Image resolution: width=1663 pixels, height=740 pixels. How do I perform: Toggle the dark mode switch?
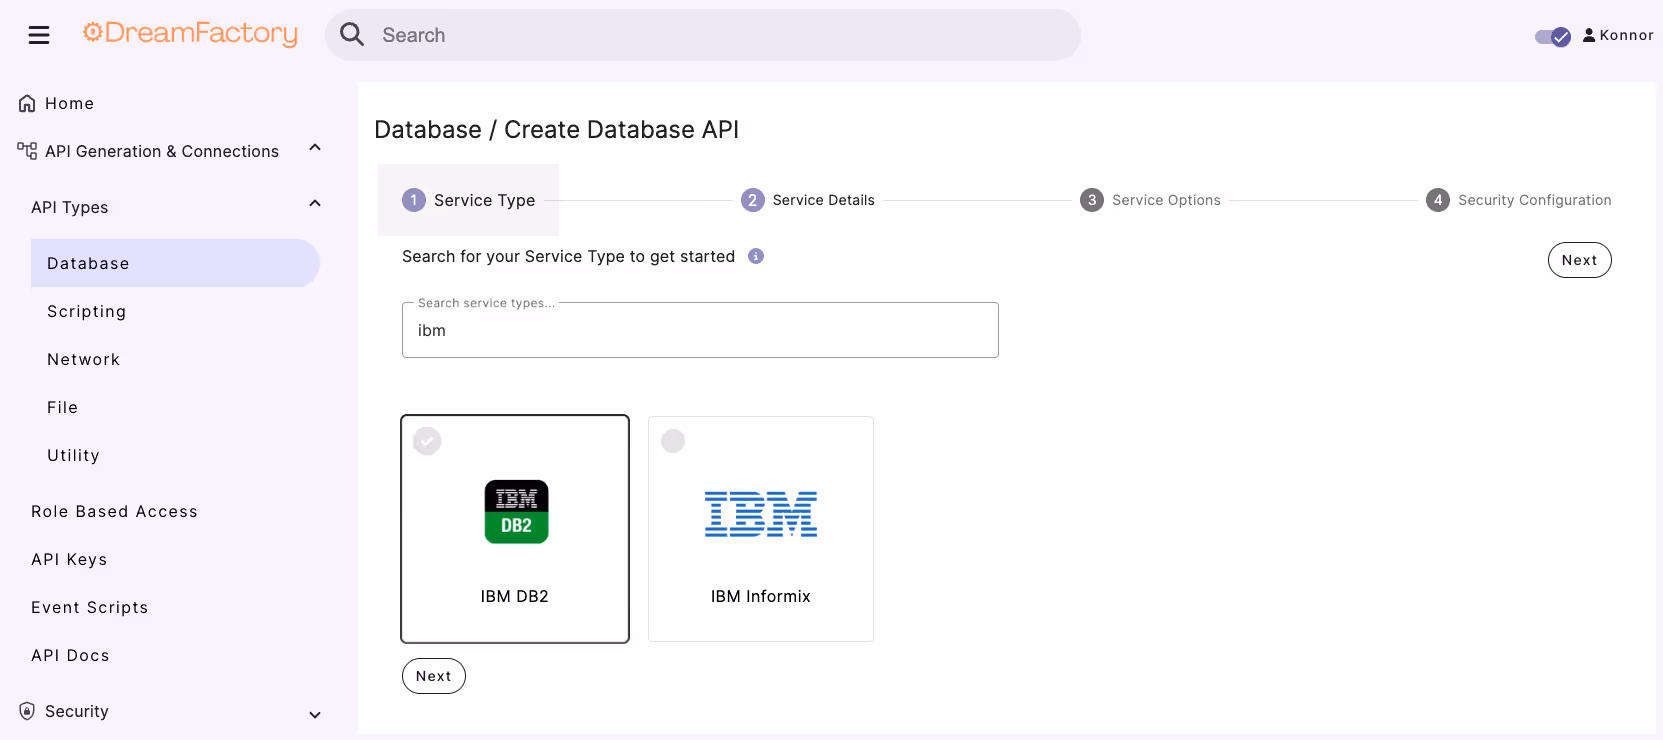coord(1553,37)
